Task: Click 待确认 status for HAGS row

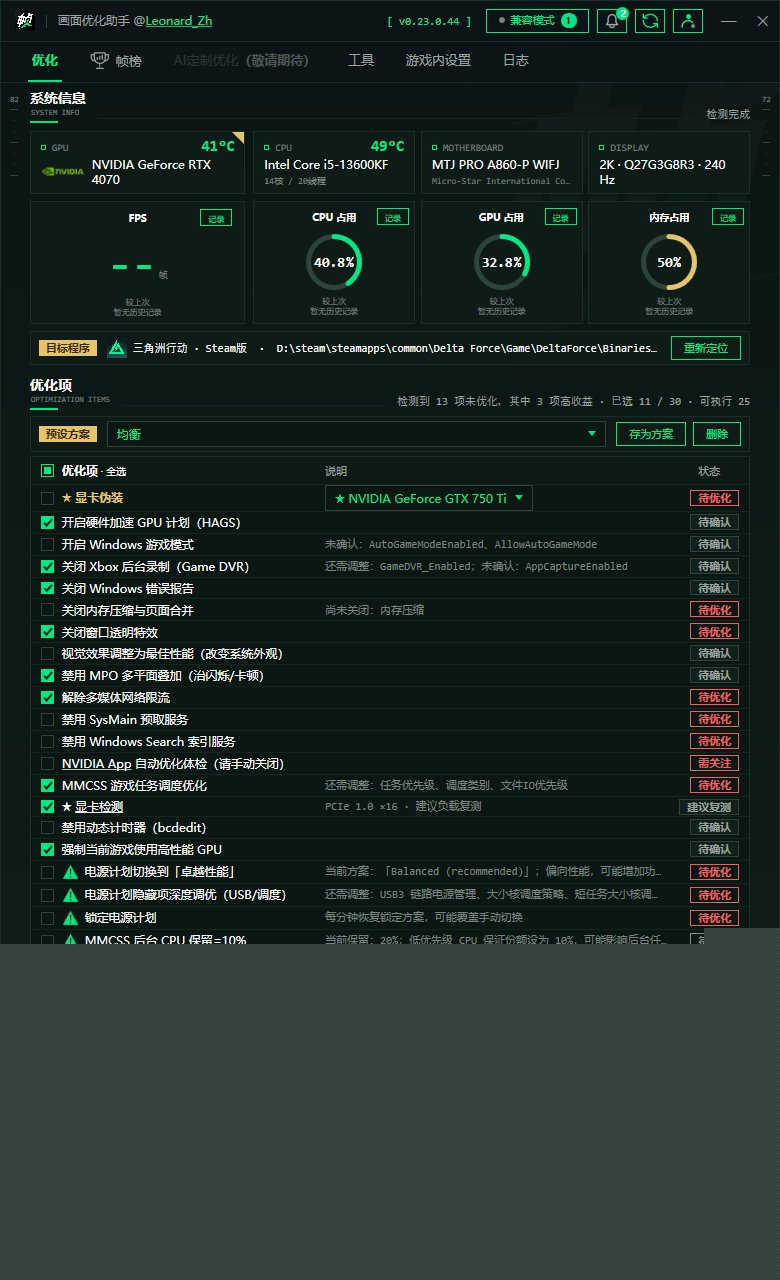Action: [715, 522]
